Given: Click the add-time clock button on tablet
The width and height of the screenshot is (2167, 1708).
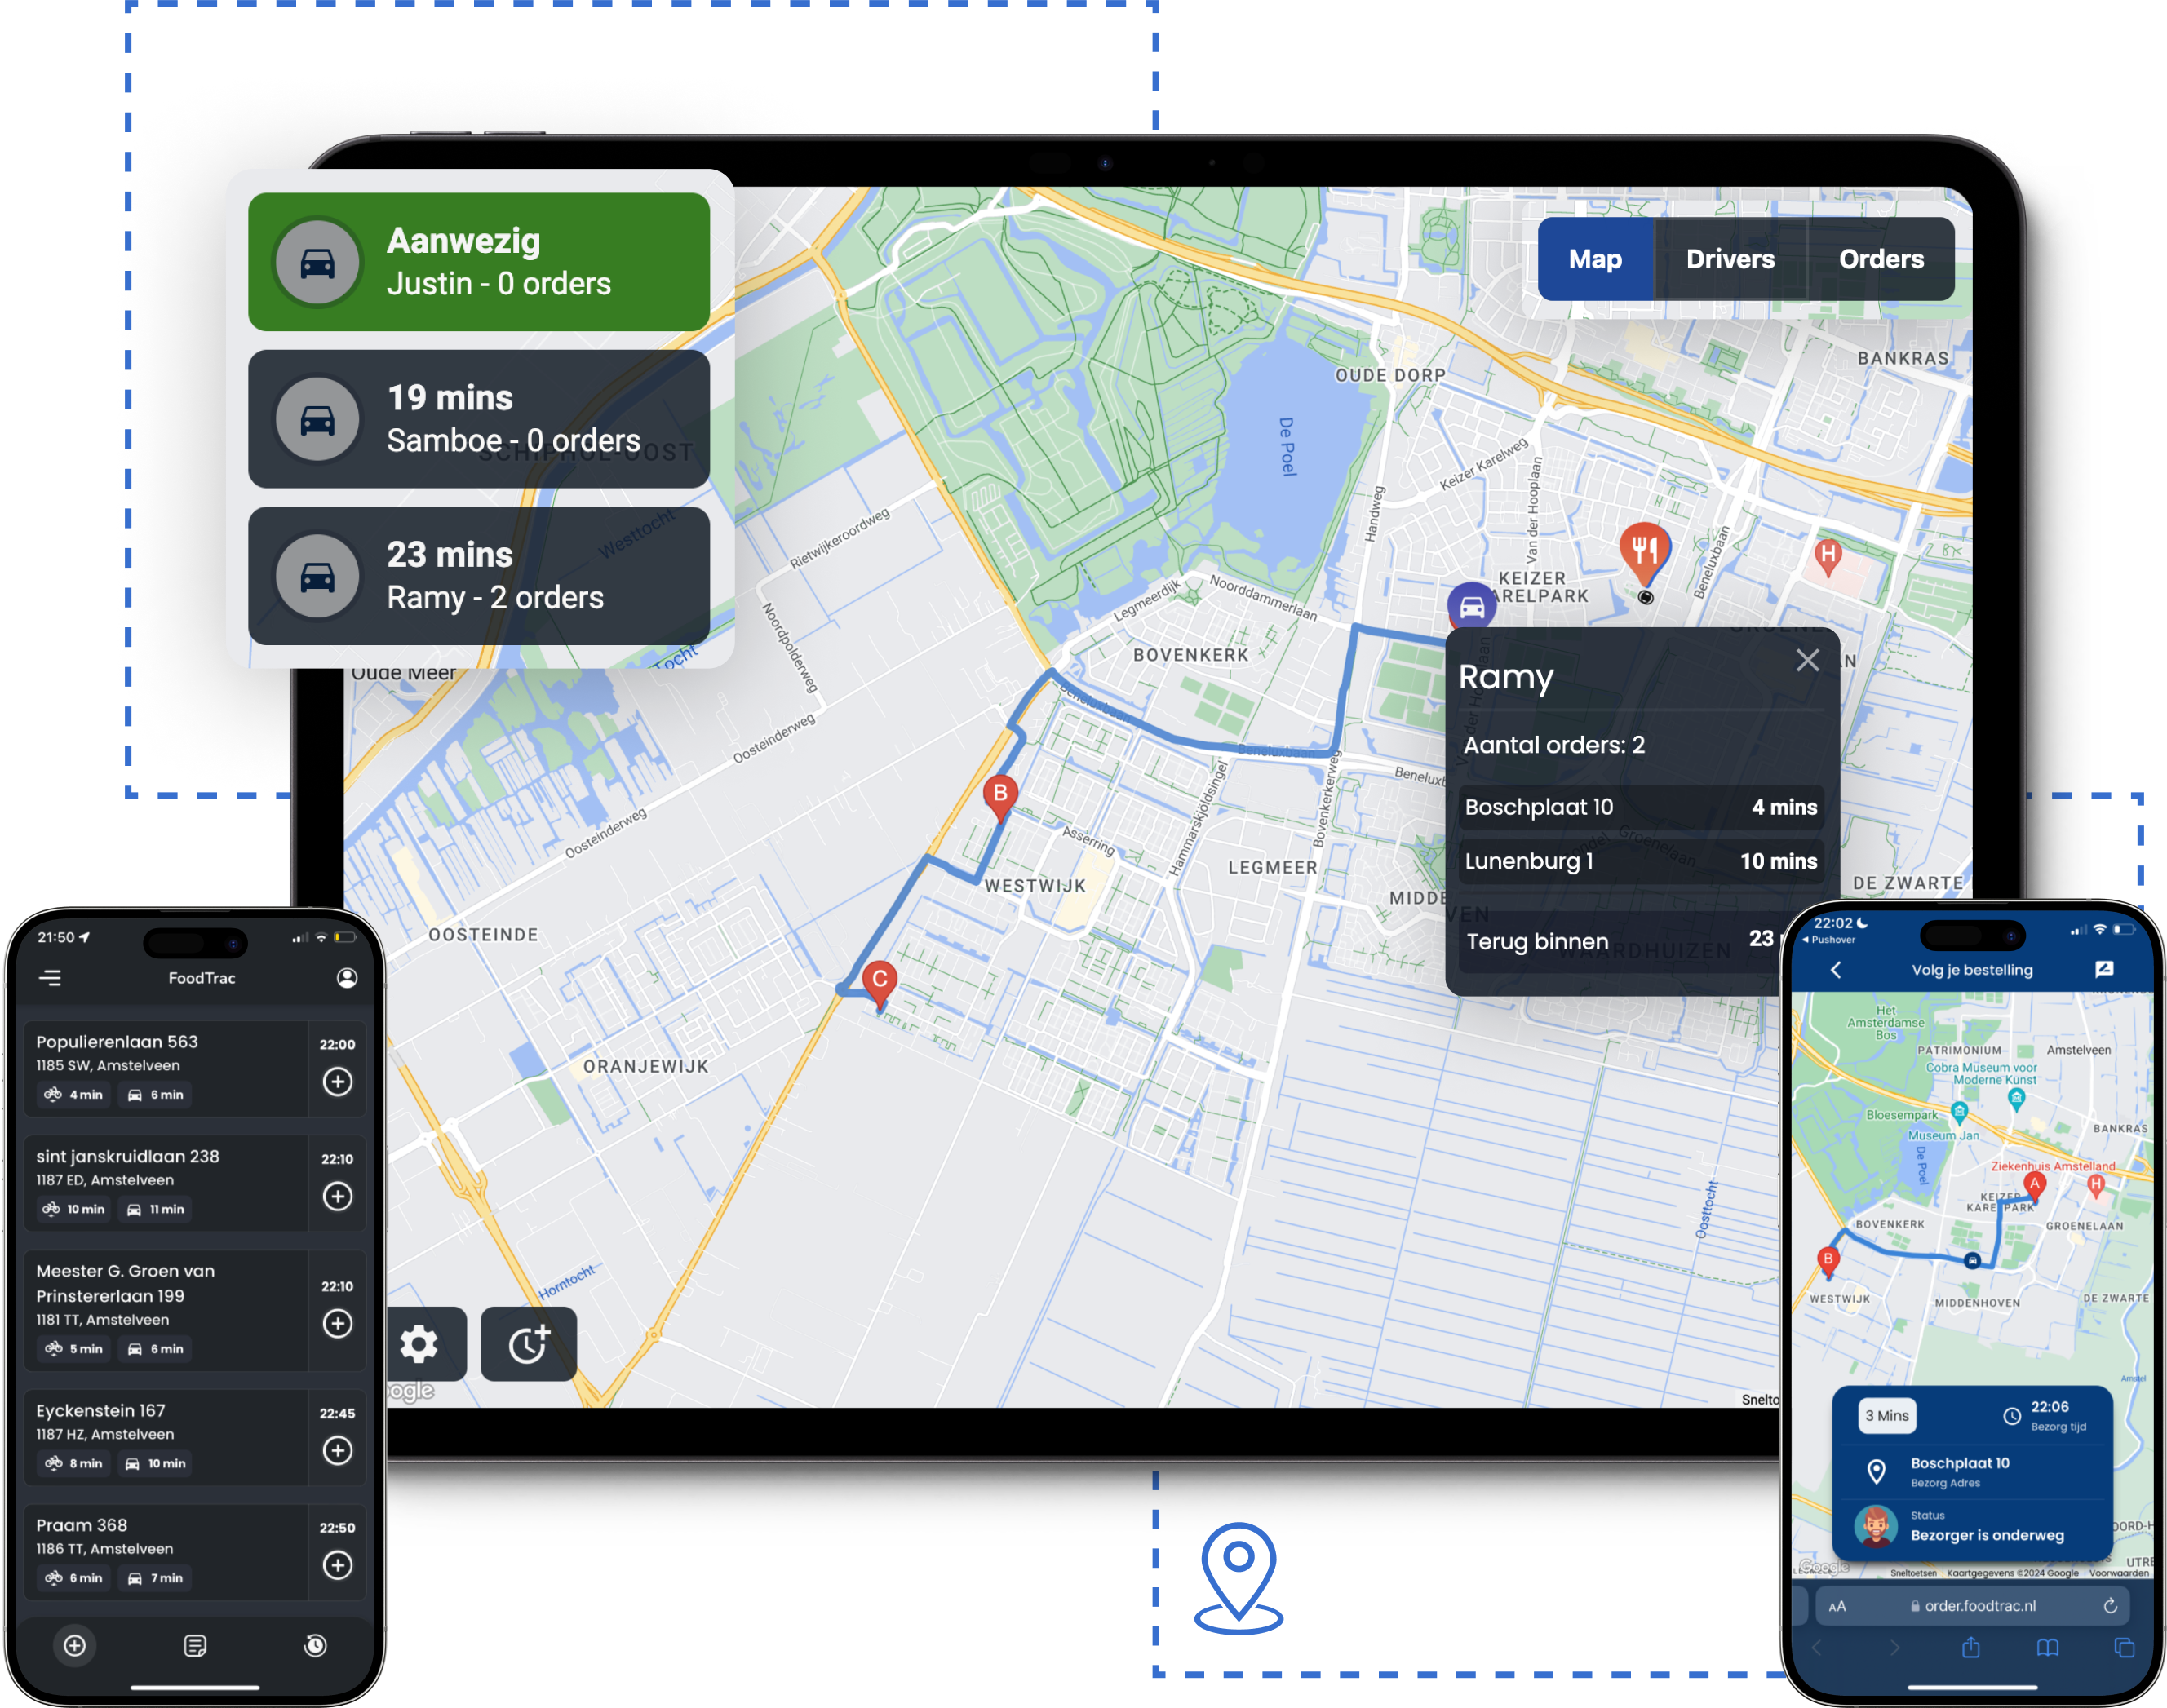Looking at the screenshot, I should pos(529,1344).
